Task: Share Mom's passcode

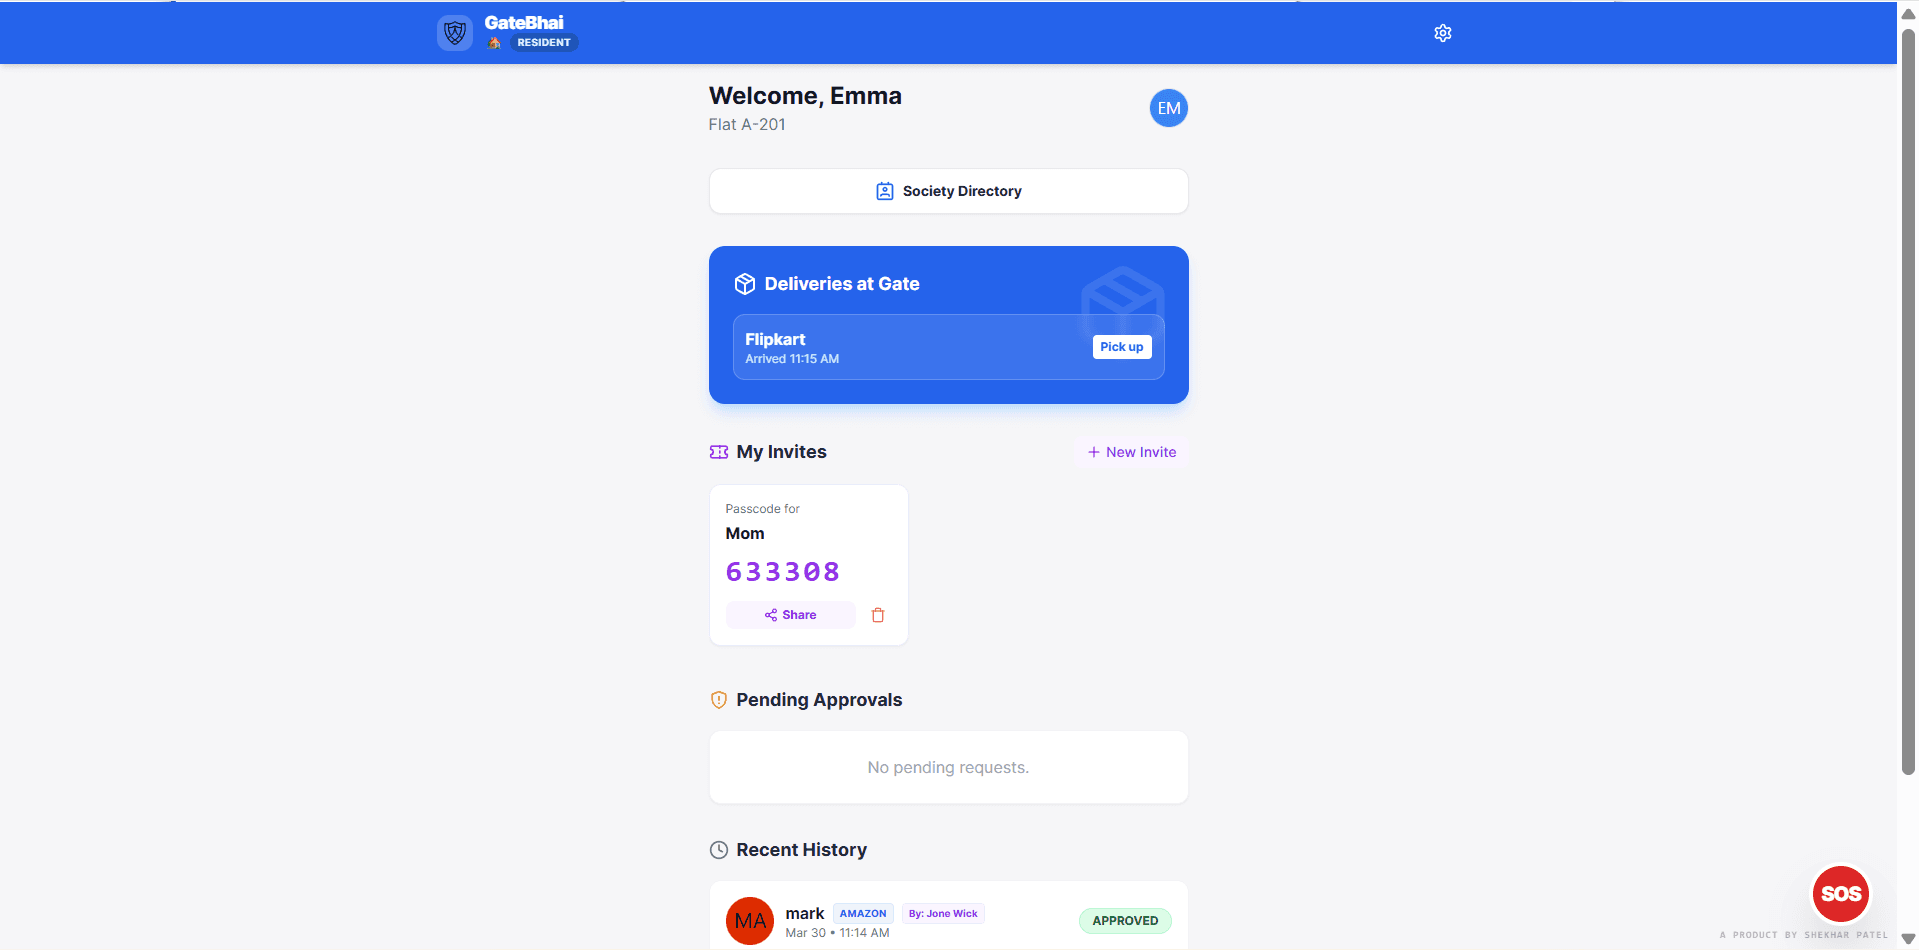Action: pyautogui.click(x=790, y=615)
